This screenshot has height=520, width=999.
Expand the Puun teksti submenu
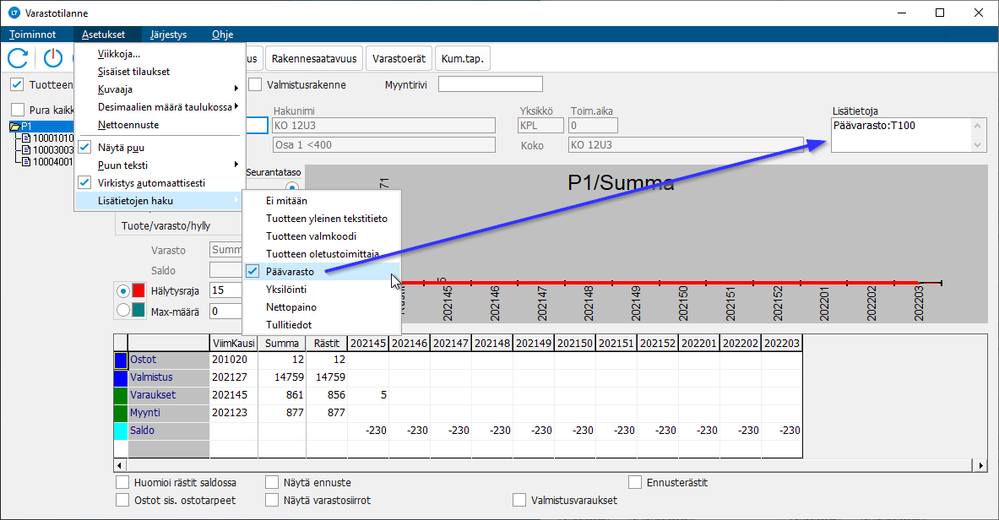point(159,165)
